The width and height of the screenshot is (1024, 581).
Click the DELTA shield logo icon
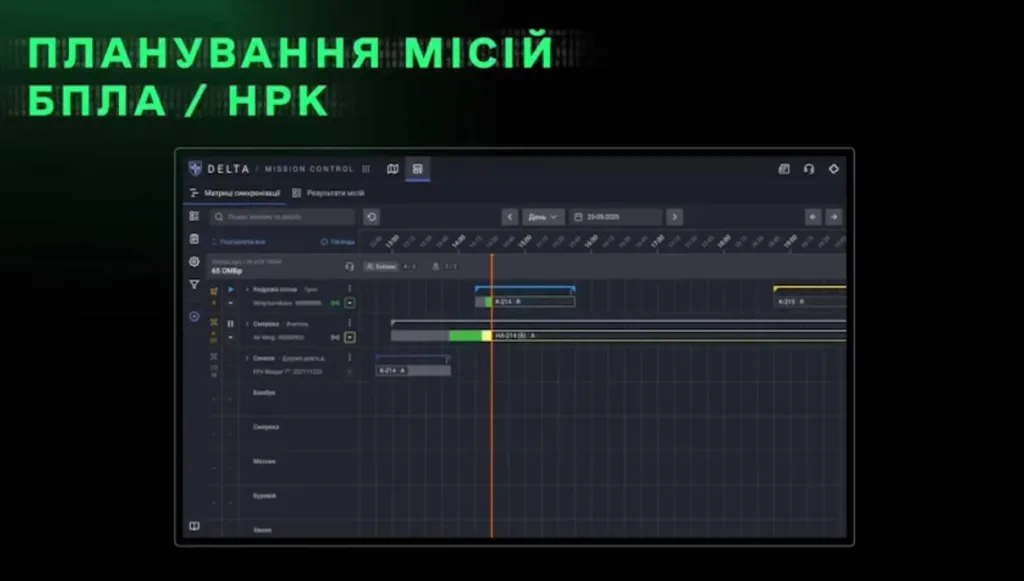[196, 169]
